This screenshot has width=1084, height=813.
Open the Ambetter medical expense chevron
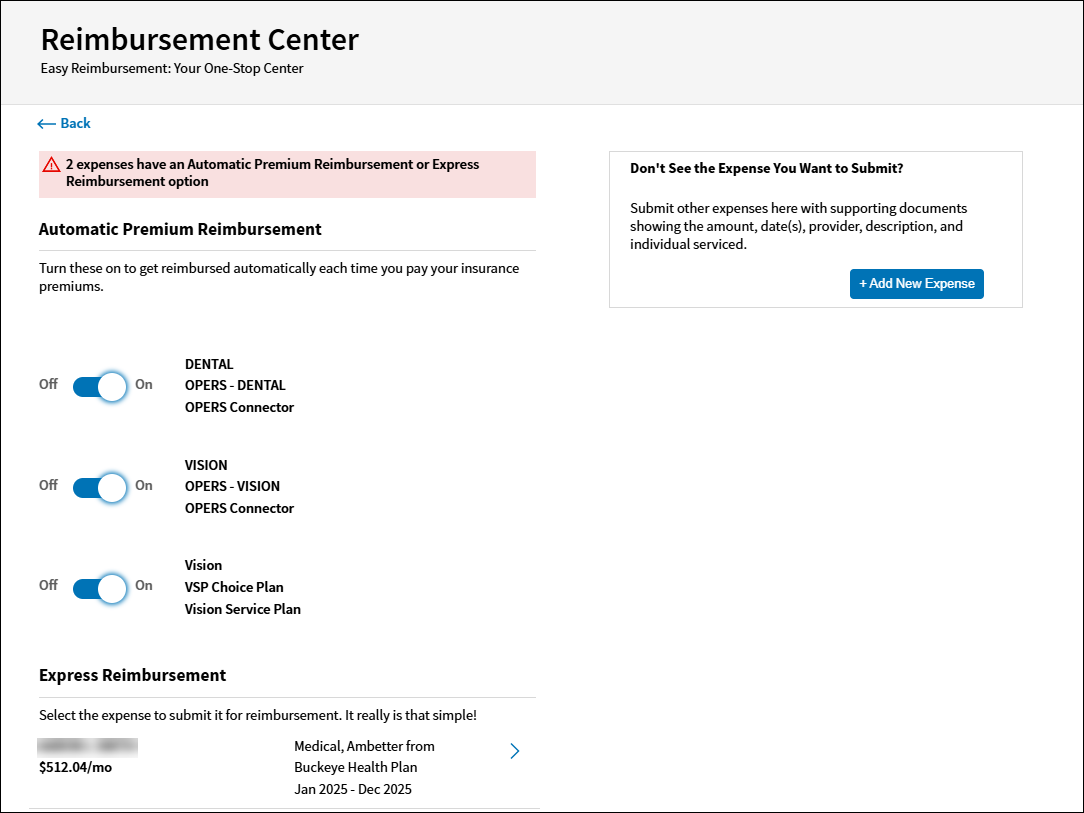(514, 751)
